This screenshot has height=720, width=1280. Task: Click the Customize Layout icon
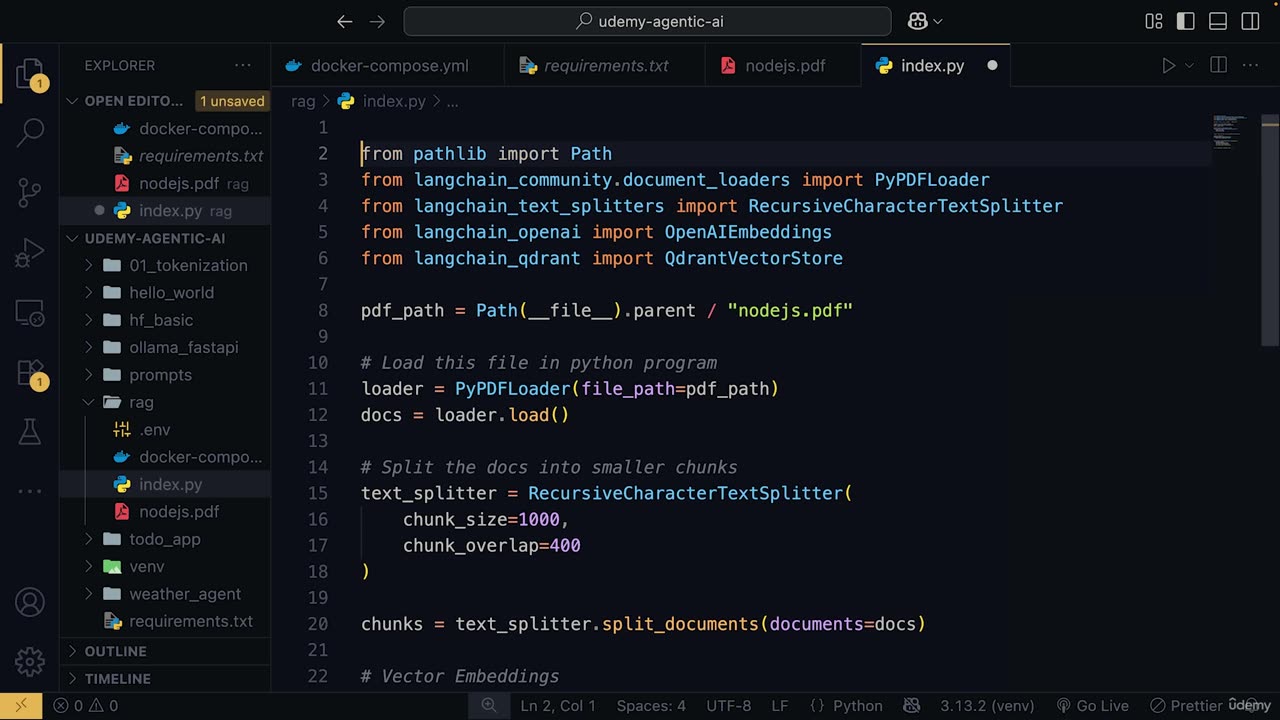click(x=1154, y=21)
